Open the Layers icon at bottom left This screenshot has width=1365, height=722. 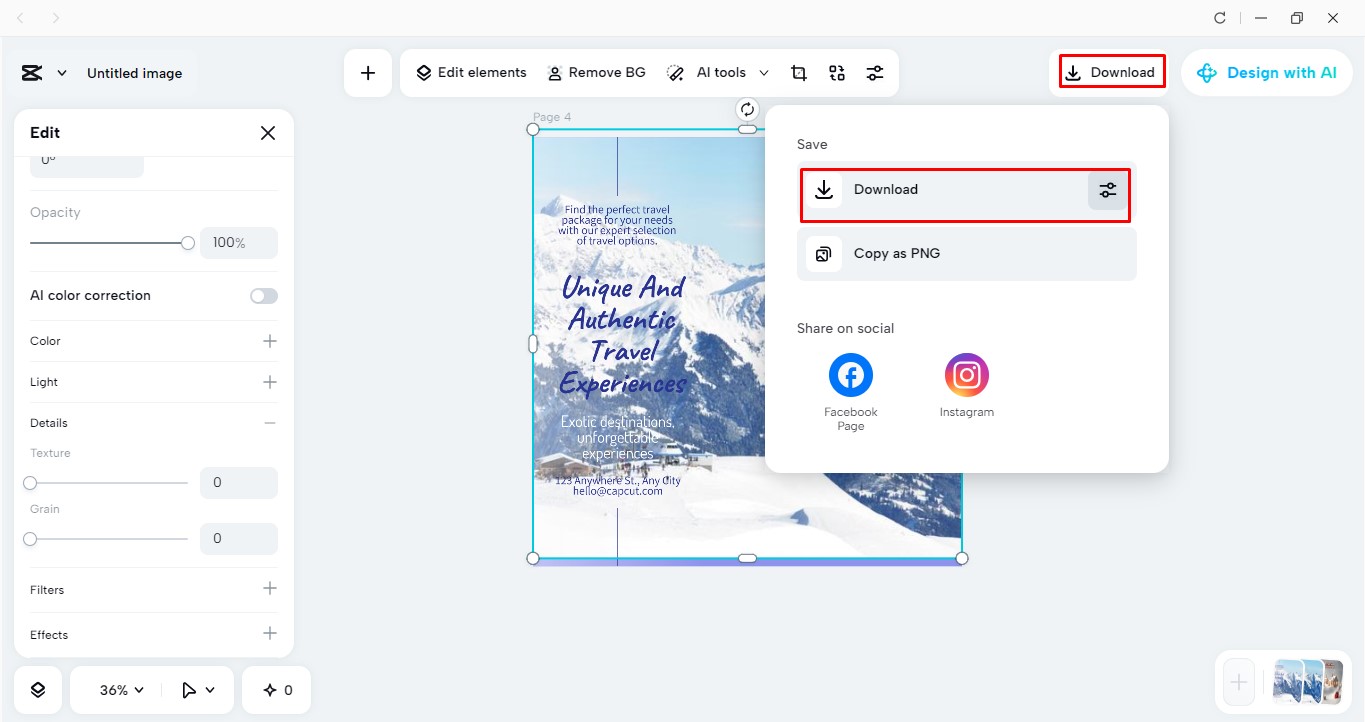click(x=37, y=689)
